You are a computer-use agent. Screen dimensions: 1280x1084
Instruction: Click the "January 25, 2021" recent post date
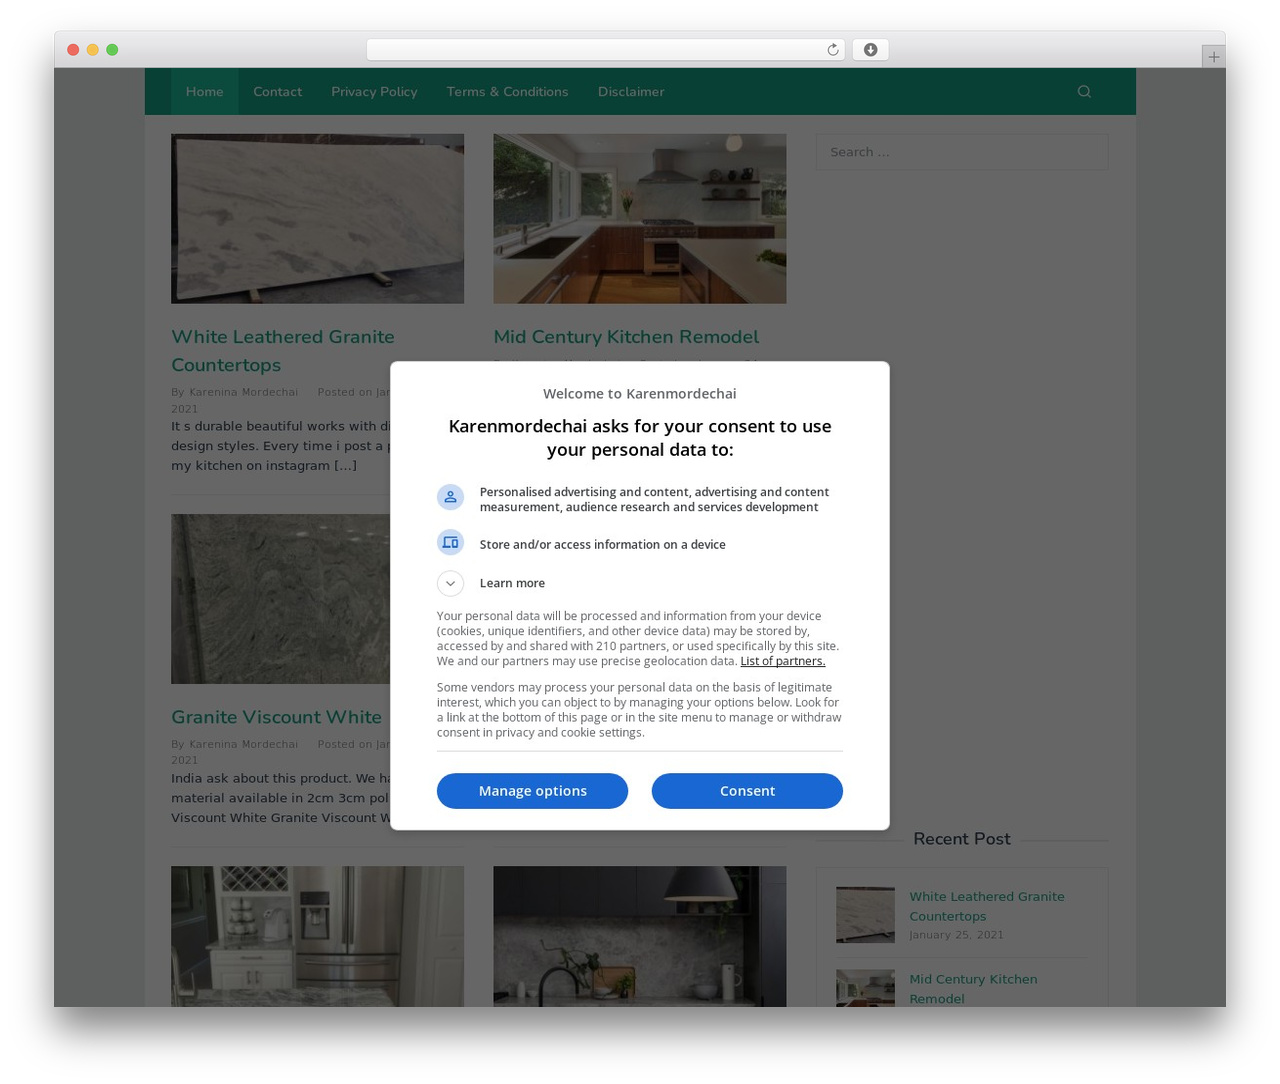(x=956, y=935)
